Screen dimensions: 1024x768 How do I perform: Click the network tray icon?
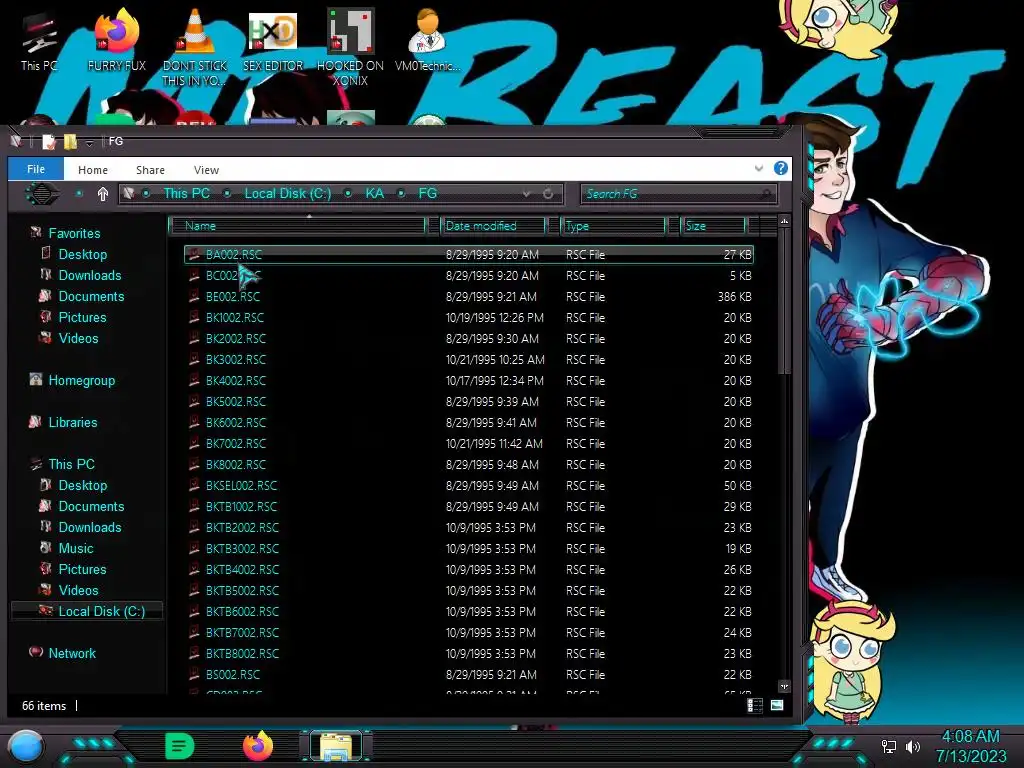point(888,746)
